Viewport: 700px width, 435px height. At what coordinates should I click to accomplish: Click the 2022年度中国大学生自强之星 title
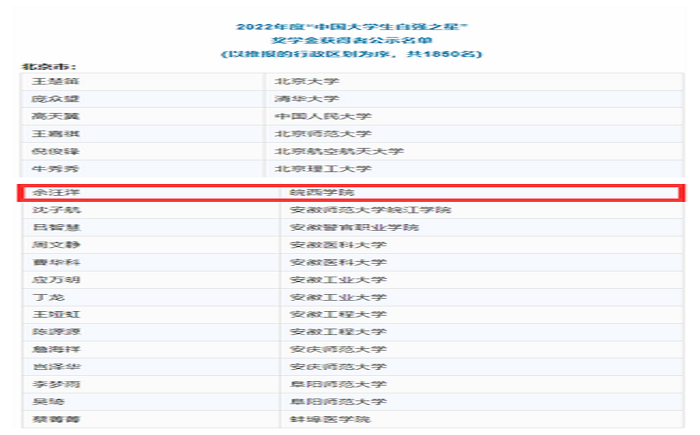click(x=350, y=22)
